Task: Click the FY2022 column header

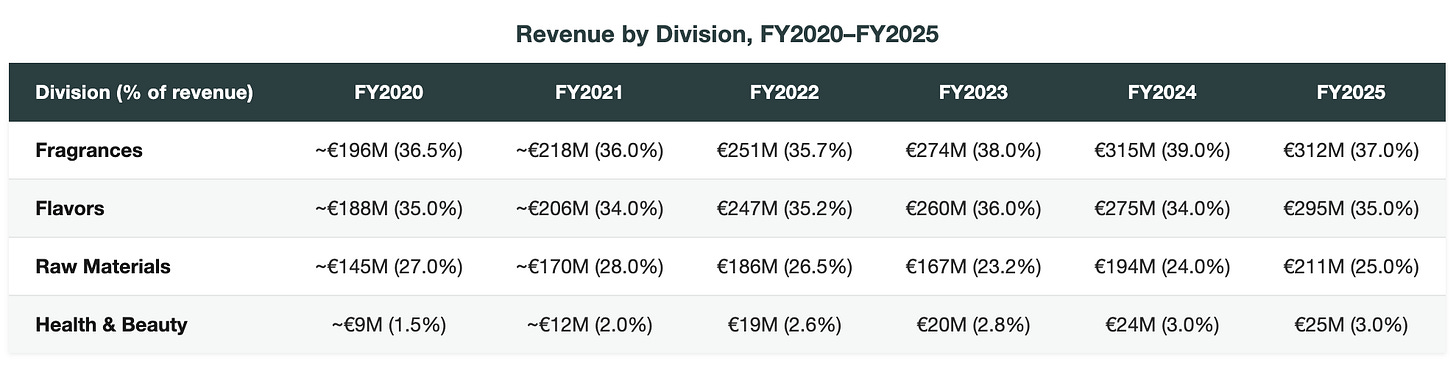Action: pyautogui.click(x=784, y=93)
